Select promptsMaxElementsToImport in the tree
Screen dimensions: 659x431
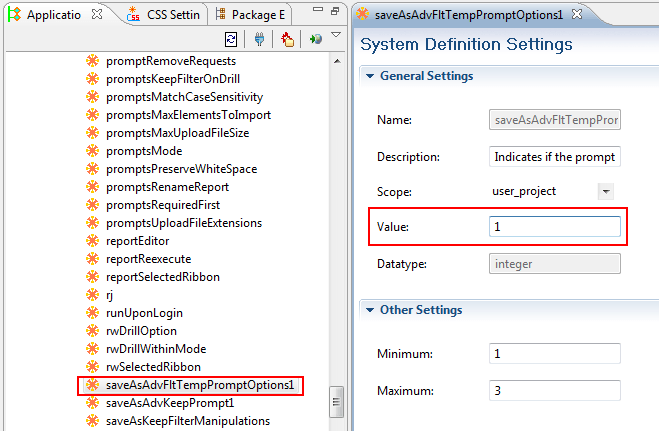(x=188, y=115)
